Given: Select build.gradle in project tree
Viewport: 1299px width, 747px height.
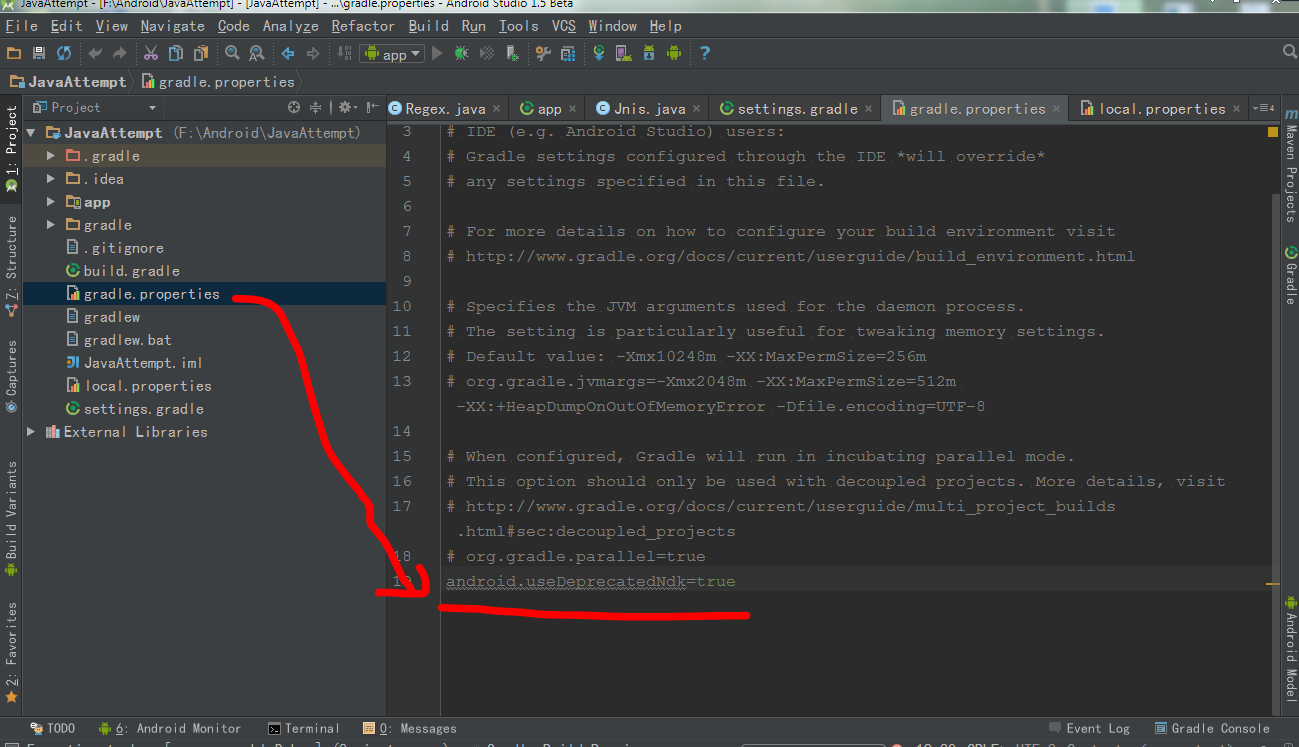Looking at the screenshot, I should click(x=131, y=271).
